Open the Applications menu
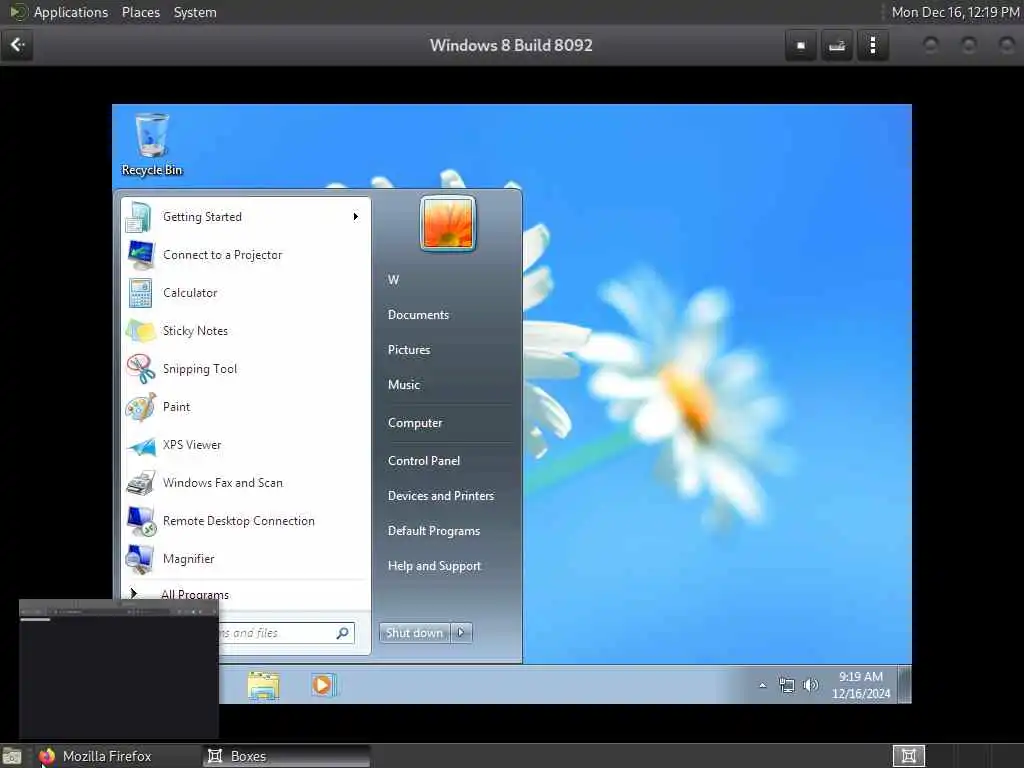Viewport: 1024px width, 768px height. [71, 12]
